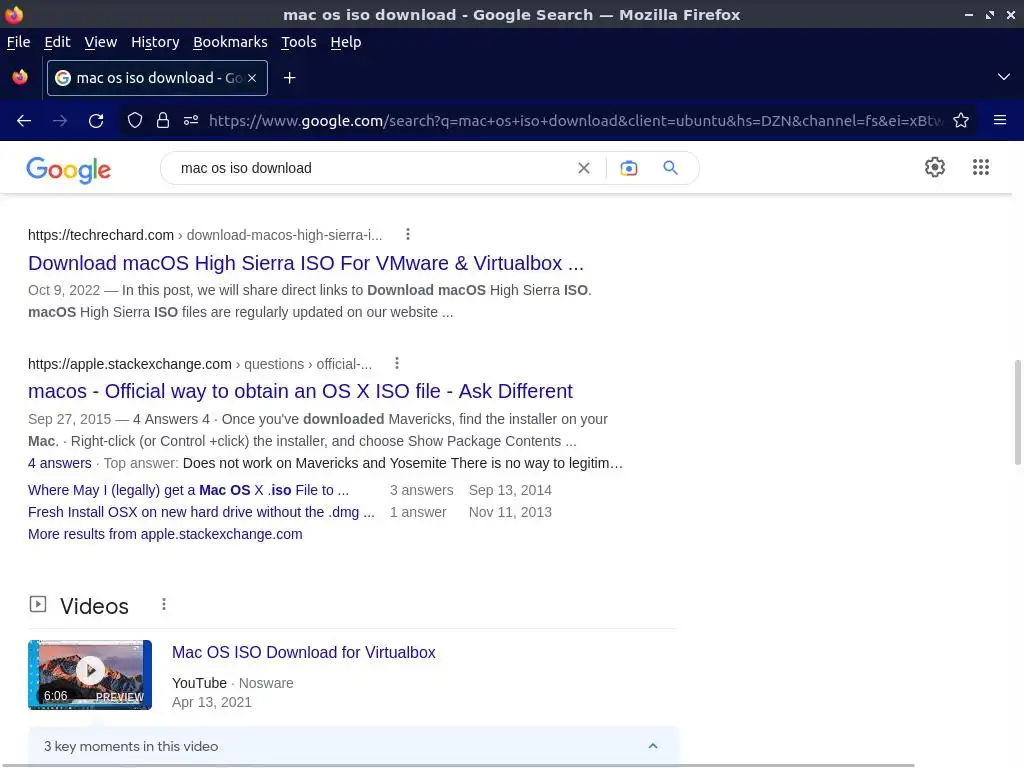Expand the list all tabs chevron

coord(1004,77)
